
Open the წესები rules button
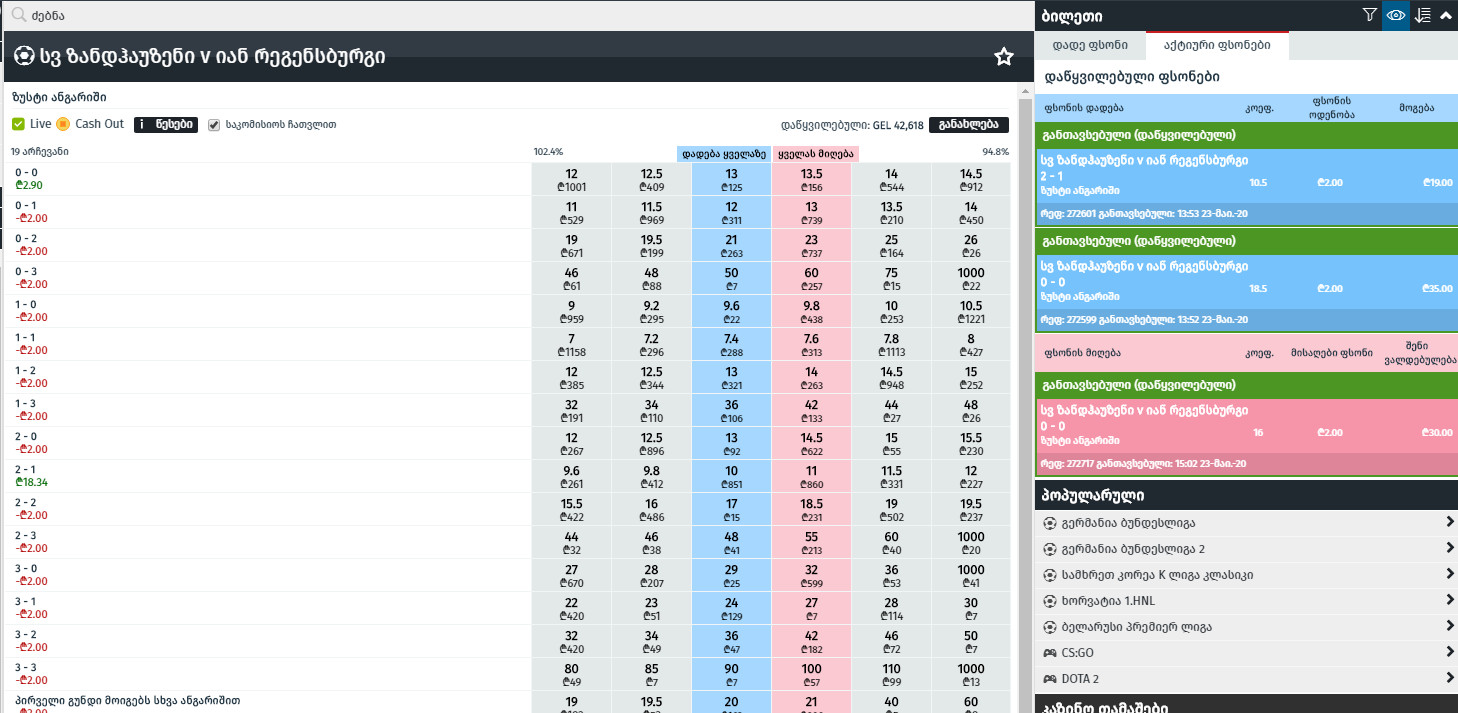[x=166, y=124]
